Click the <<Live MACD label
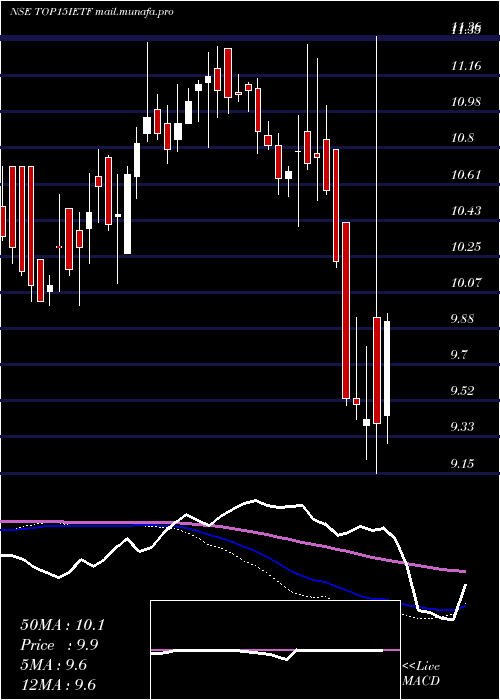 421,674
